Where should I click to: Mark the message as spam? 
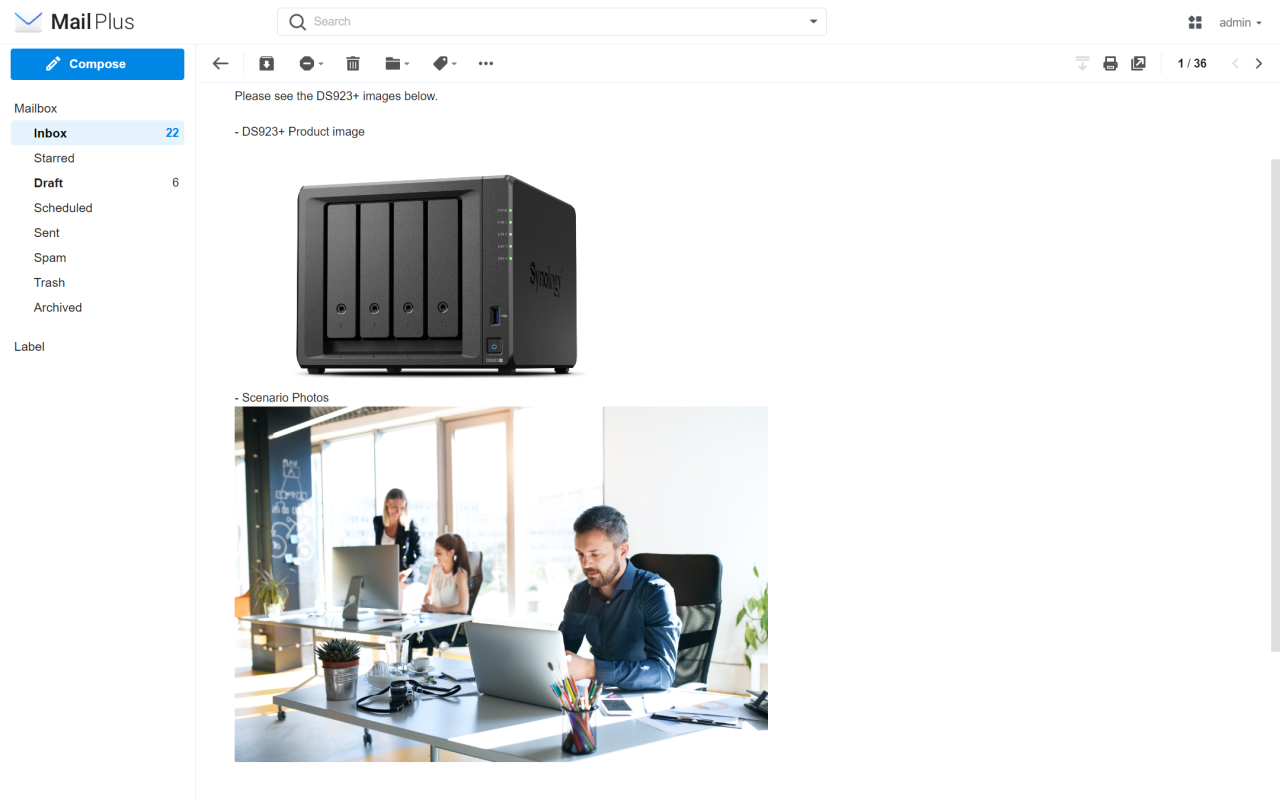pyautogui.click(x=305, y=63)
